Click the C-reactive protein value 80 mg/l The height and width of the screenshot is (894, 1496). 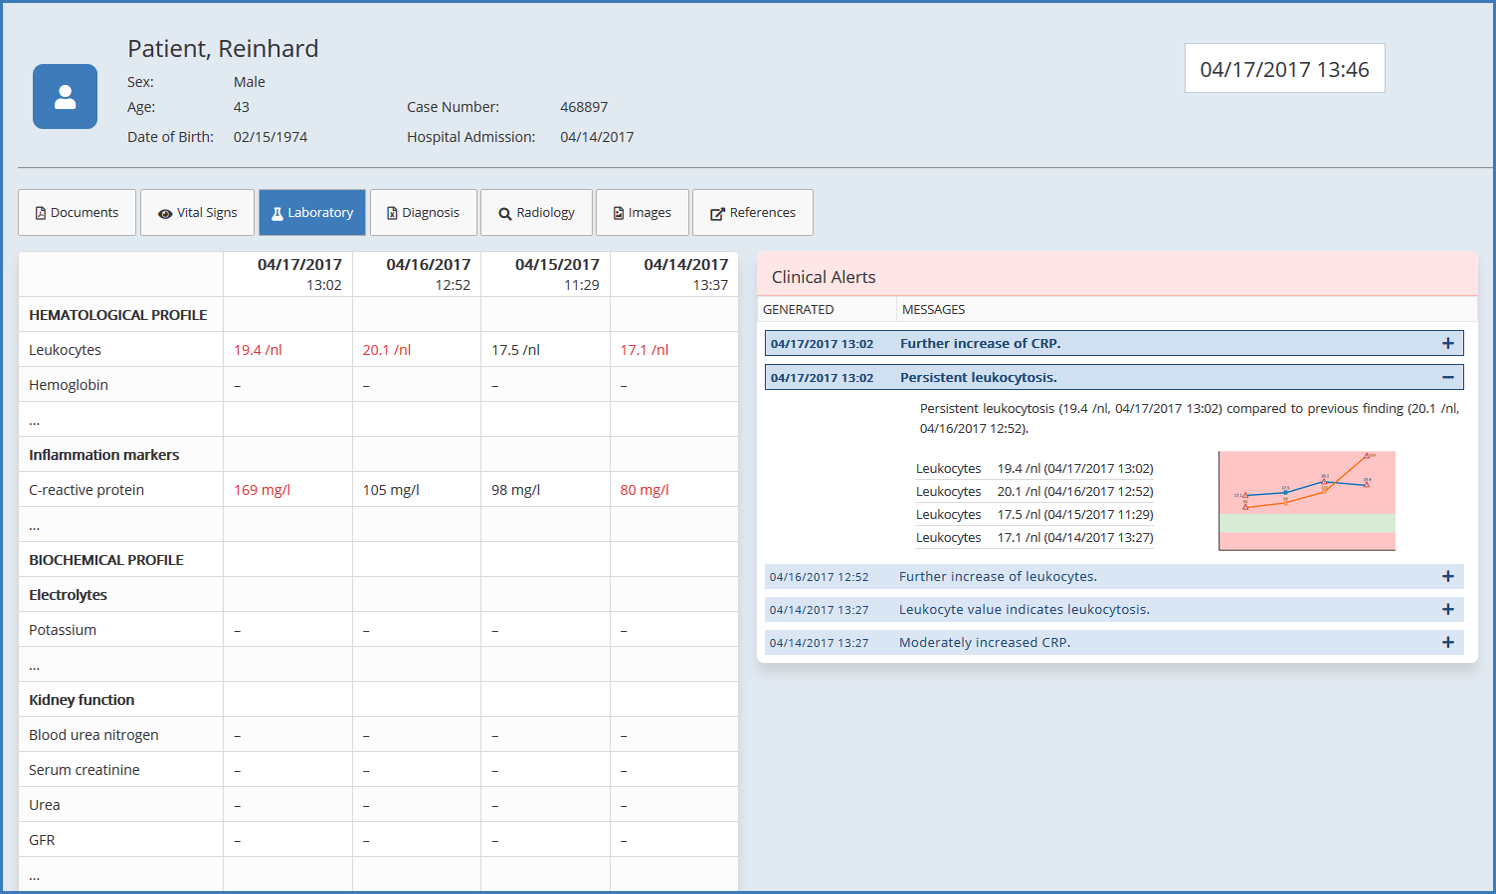[x=645, y=490]
